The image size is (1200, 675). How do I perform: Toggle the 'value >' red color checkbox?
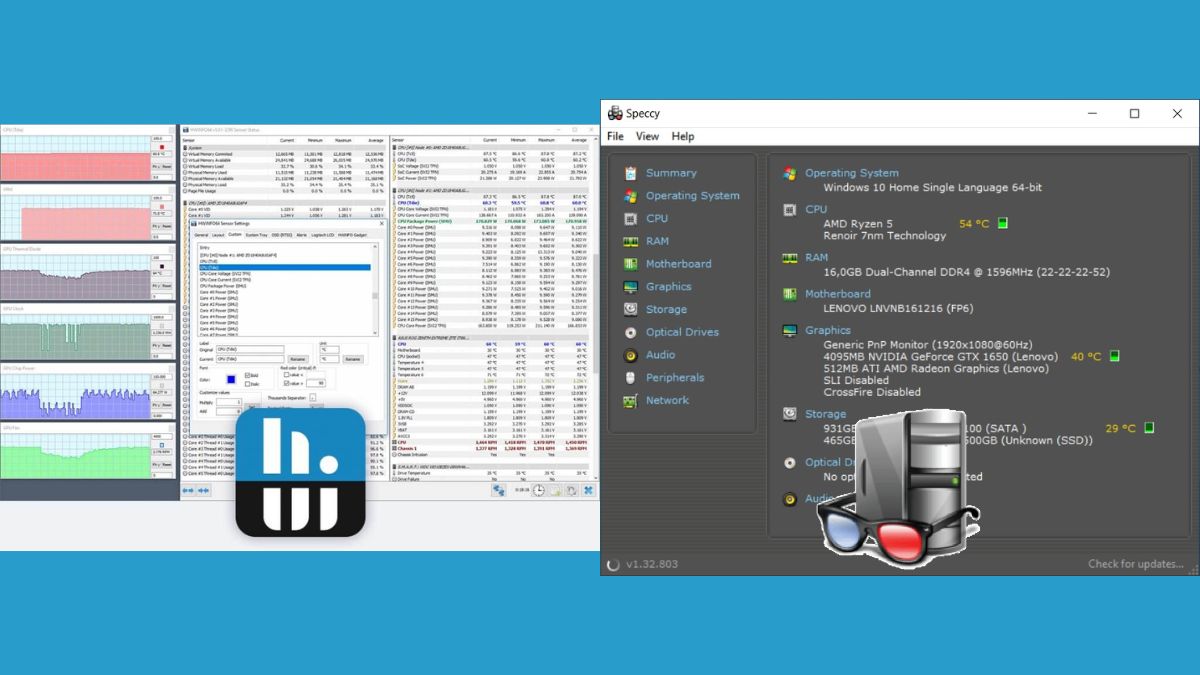(286, 383)
